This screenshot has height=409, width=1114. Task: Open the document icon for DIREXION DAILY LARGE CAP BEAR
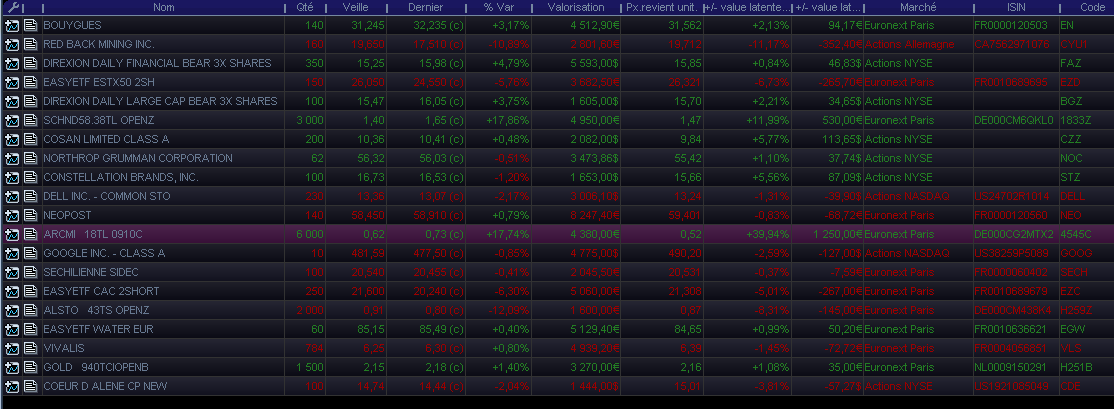tap(30, 102)
